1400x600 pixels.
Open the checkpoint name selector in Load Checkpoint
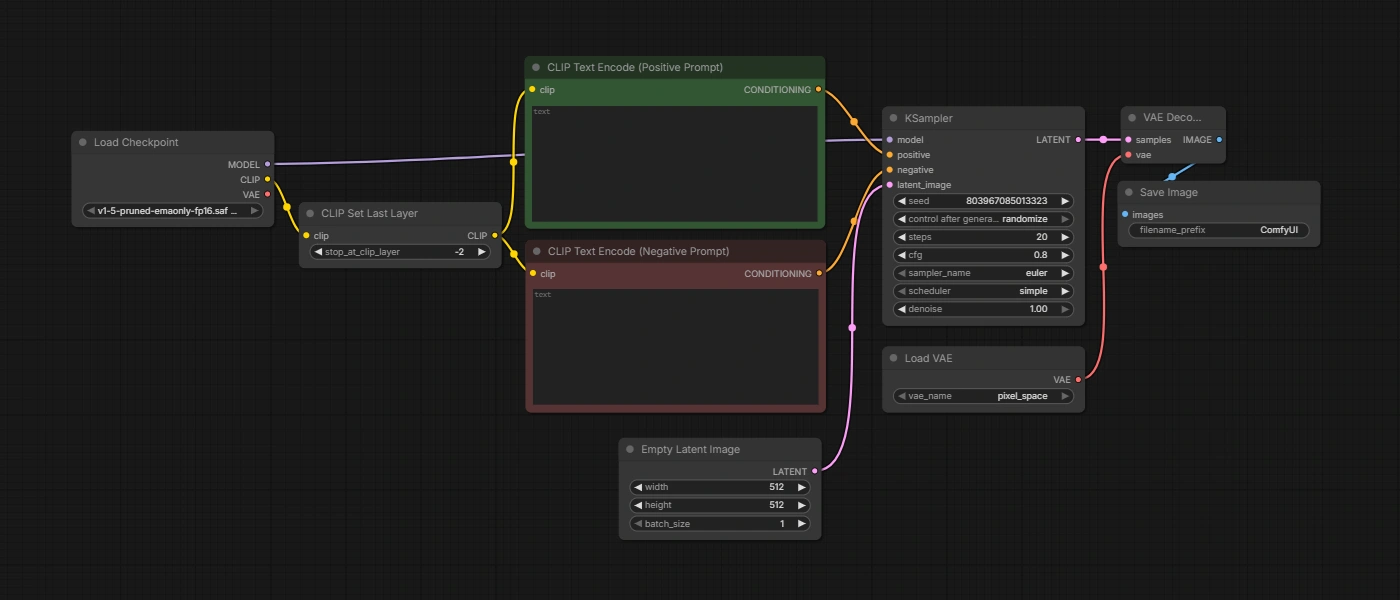pos(173,211)
